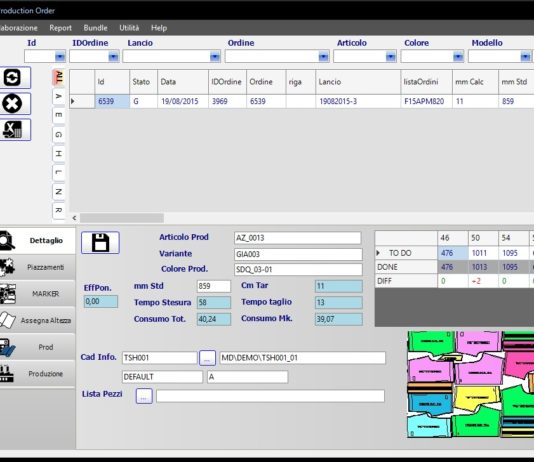Click the mm Std field 859
This screenshot has width=534, height=462.
pos(214,286)
